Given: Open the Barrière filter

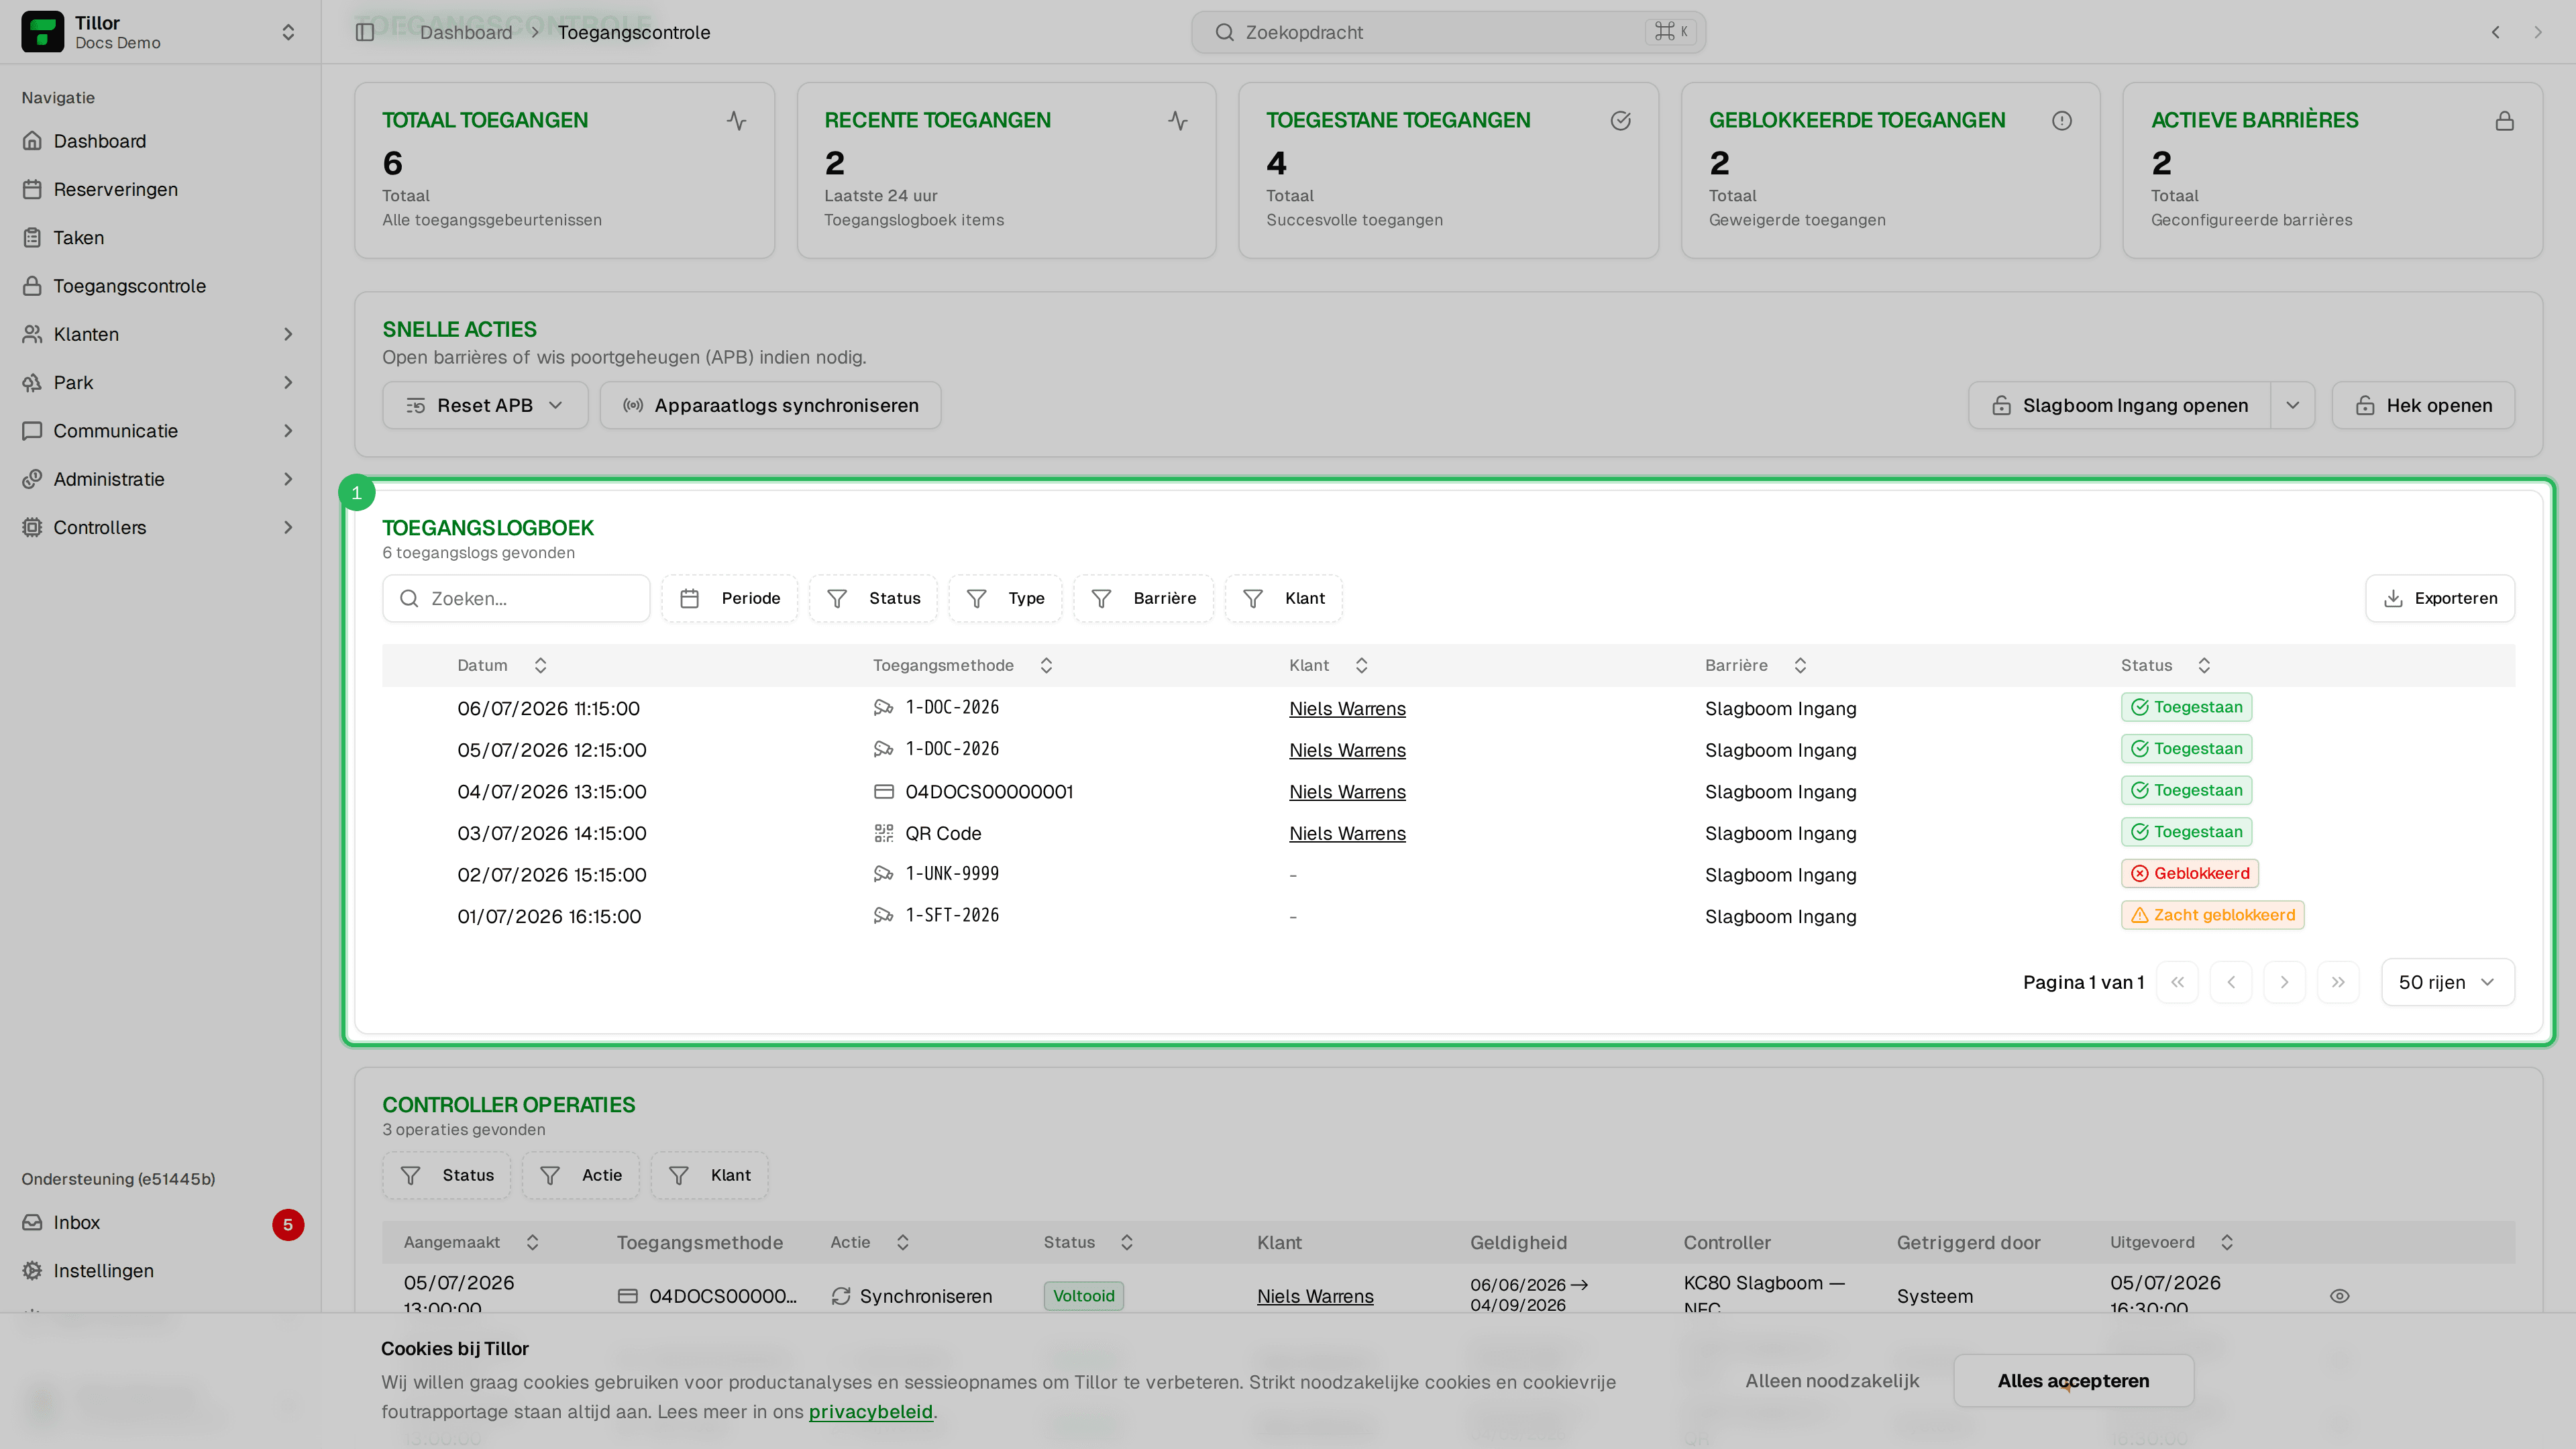Looking at the screenshot, I should pyautogui.click(x=1143, y=598).
